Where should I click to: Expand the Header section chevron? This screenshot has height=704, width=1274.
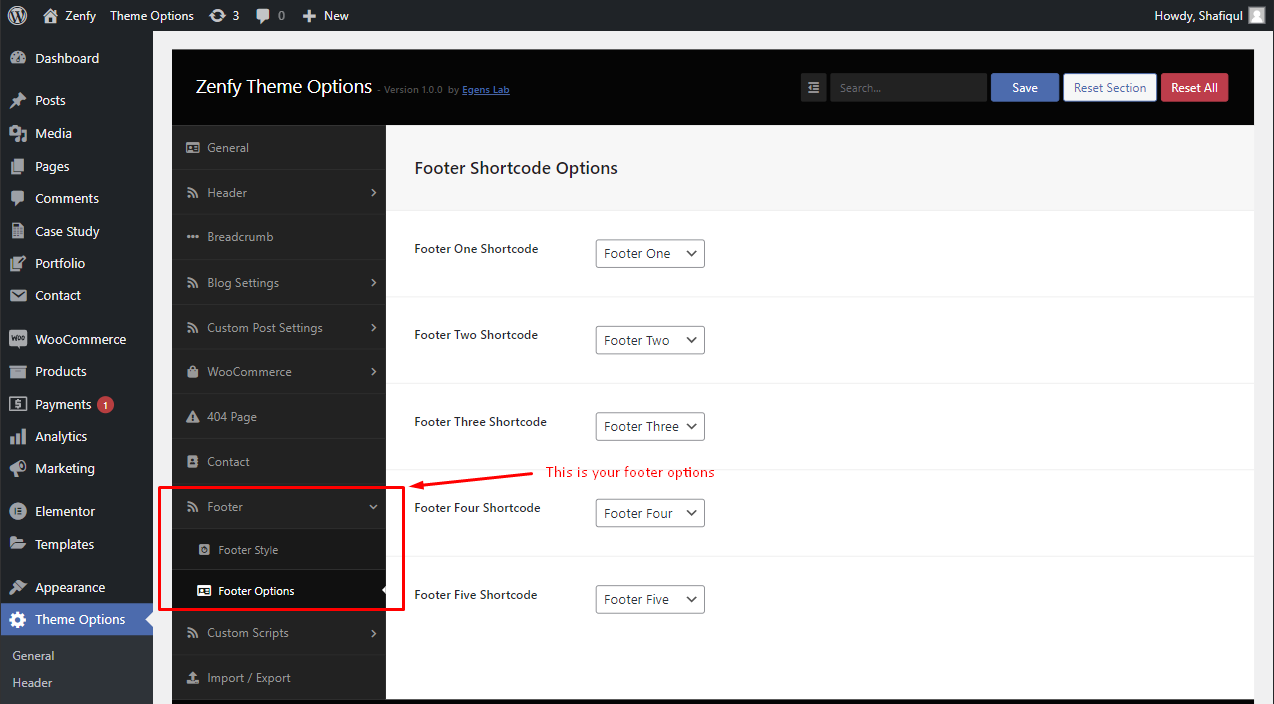[373, 193]
